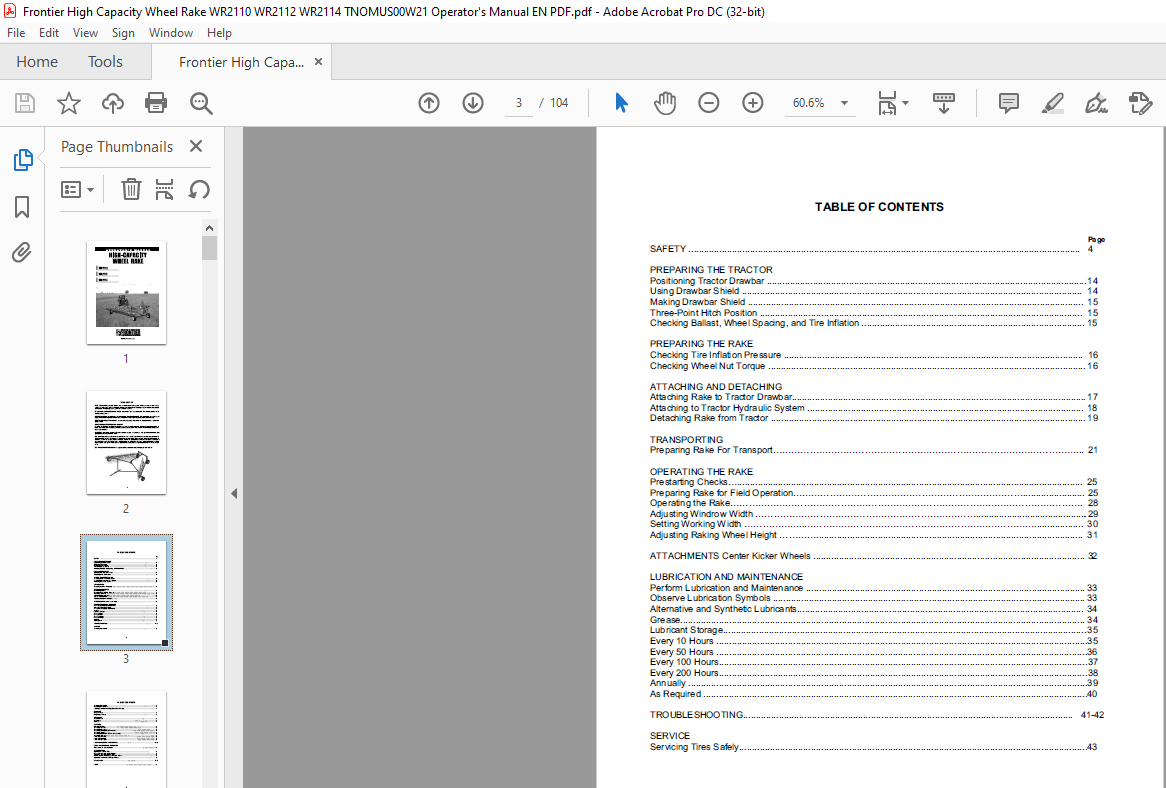
Task: Switch to the Tools tab
Action: pos(105,62)
